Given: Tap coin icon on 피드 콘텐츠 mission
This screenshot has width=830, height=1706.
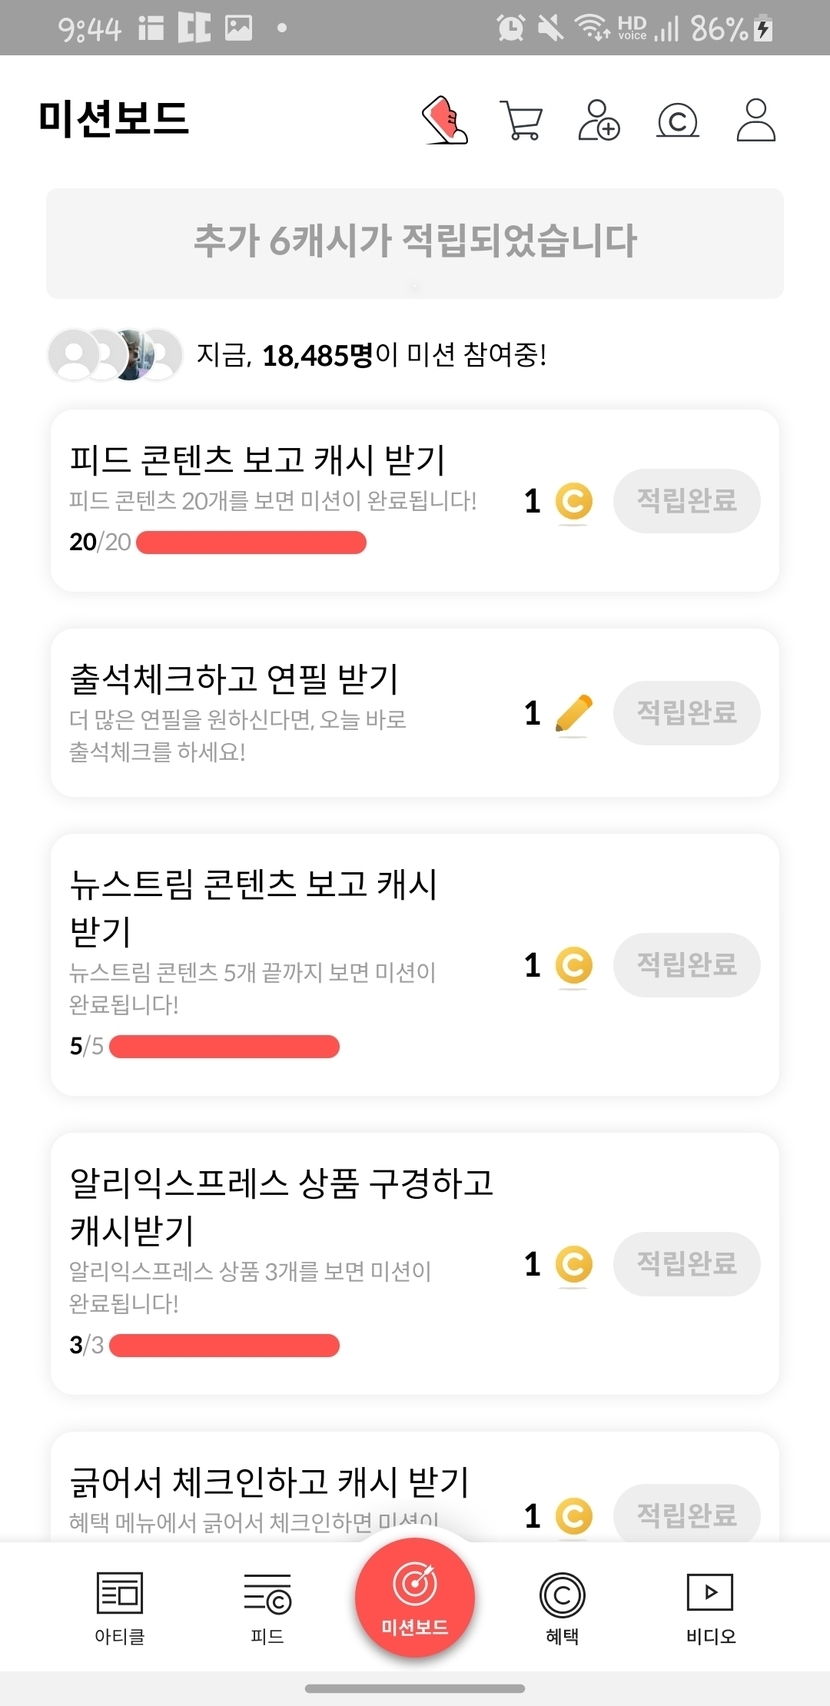Looking at the screenshot, I should [573, 502].
